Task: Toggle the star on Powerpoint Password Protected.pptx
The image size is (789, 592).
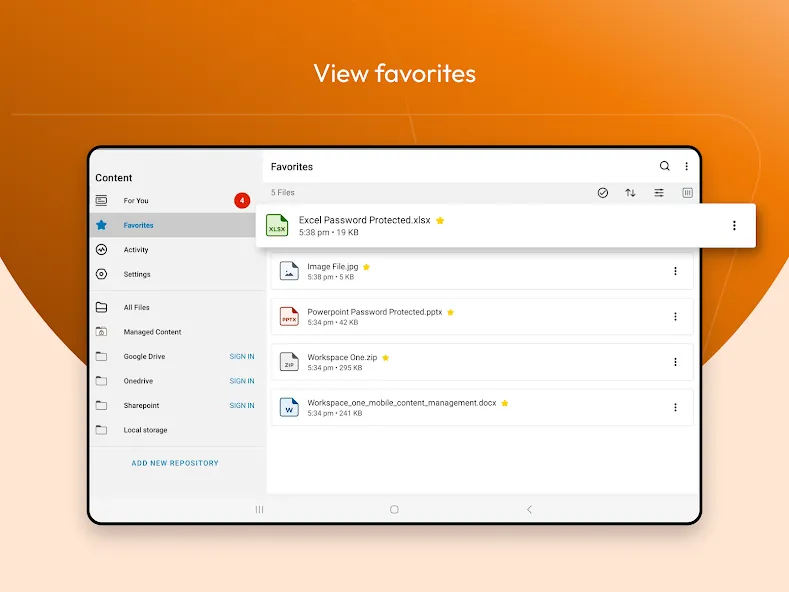Action: coord(450,312)
